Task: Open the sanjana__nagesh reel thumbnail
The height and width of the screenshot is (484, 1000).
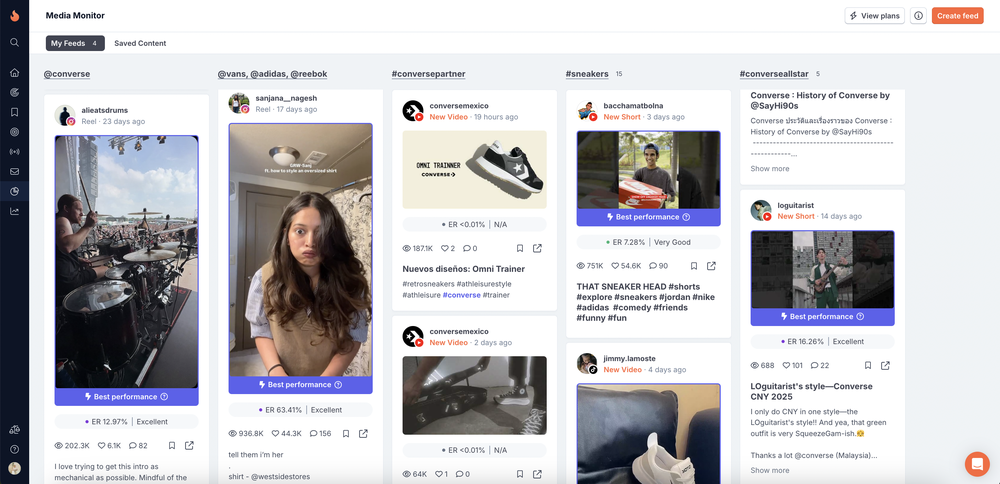Action: pos(300,250)
